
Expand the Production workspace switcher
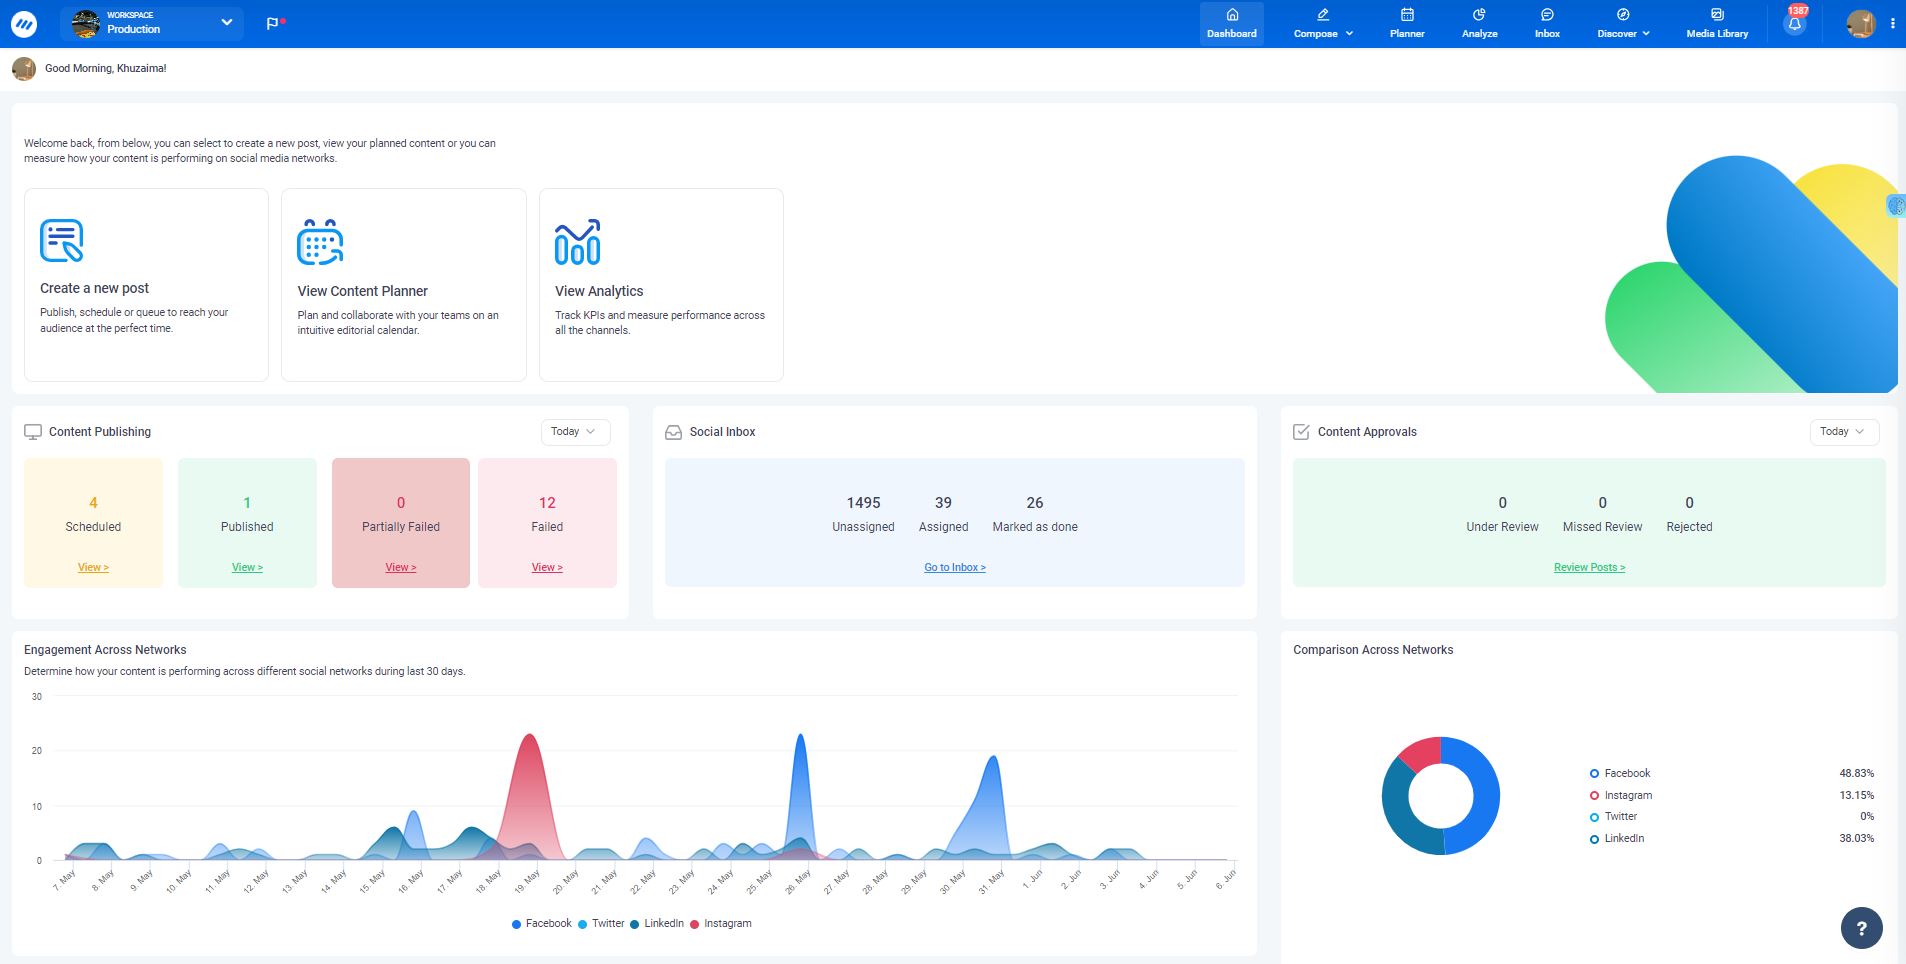[152, 23]
